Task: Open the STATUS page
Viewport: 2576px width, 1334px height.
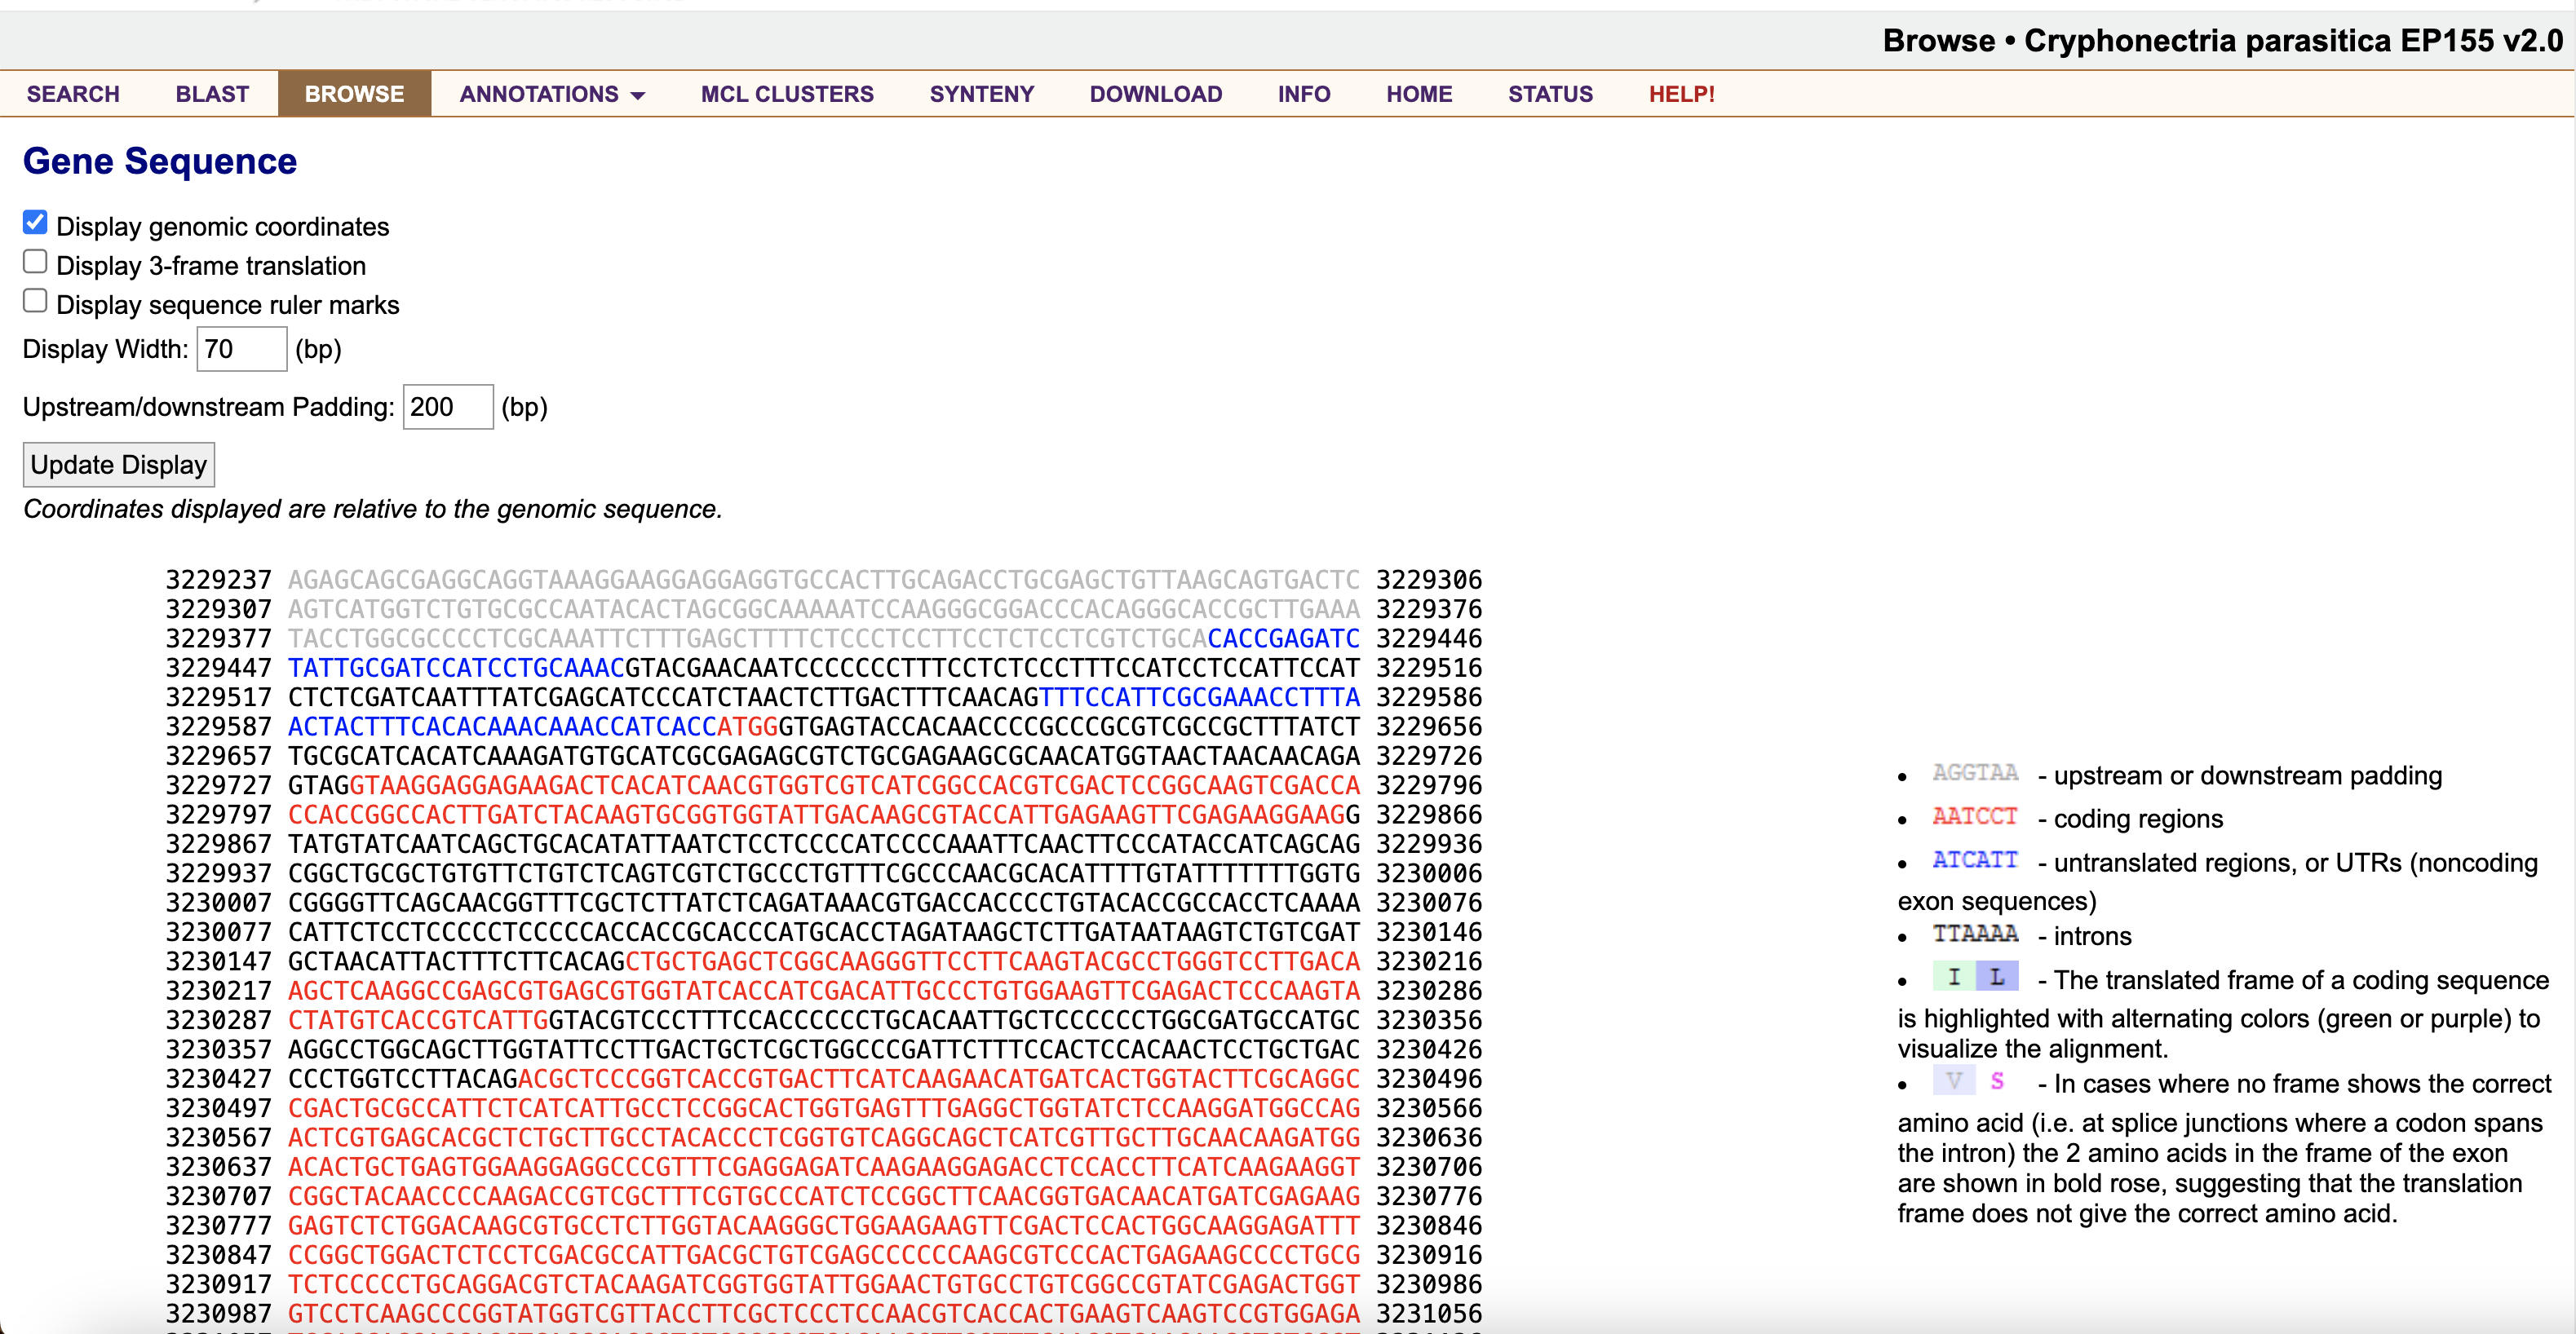Action: [x=1550, y=94]
